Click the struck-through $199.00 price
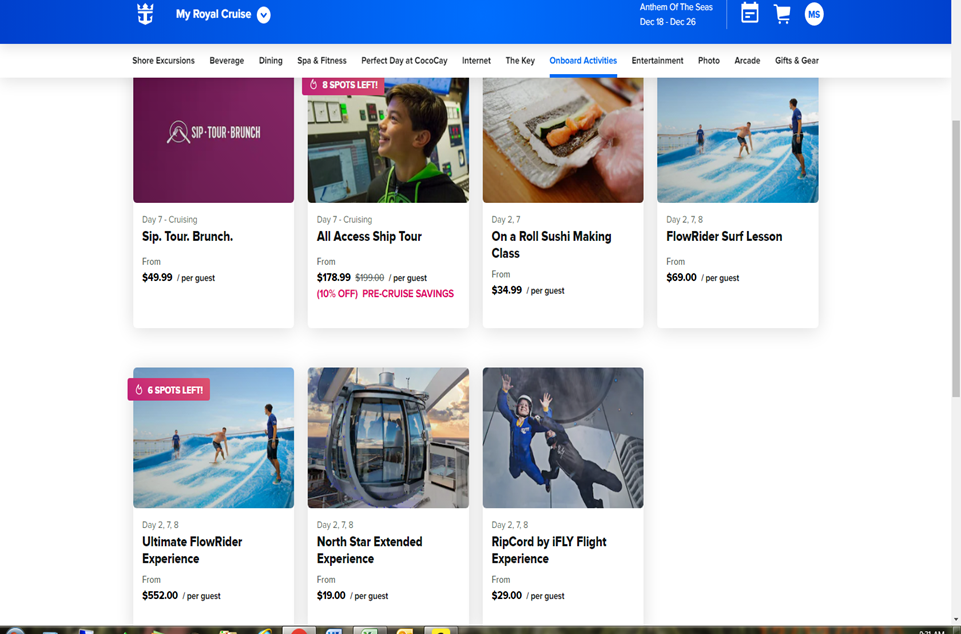Viewport: 961px width, 634px height. (x=370, y=278)
